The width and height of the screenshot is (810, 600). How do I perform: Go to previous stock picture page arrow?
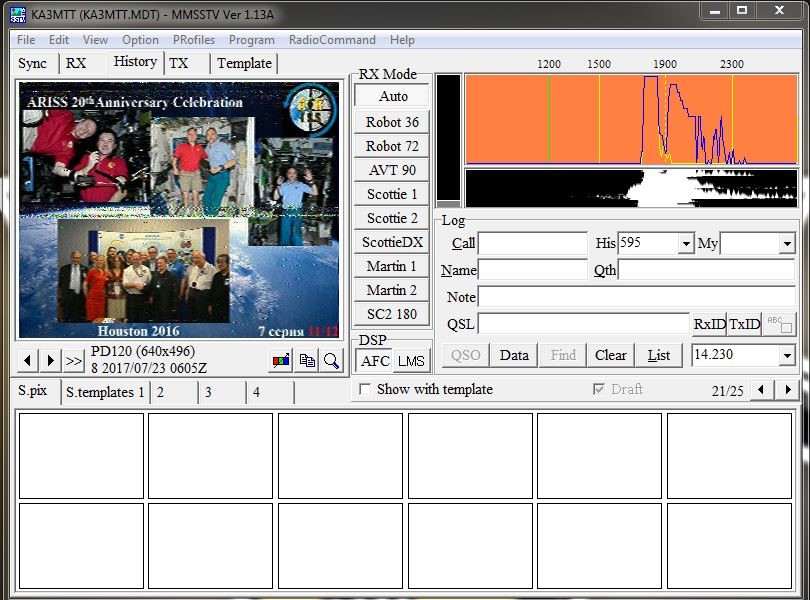click(x=761, y=390)
